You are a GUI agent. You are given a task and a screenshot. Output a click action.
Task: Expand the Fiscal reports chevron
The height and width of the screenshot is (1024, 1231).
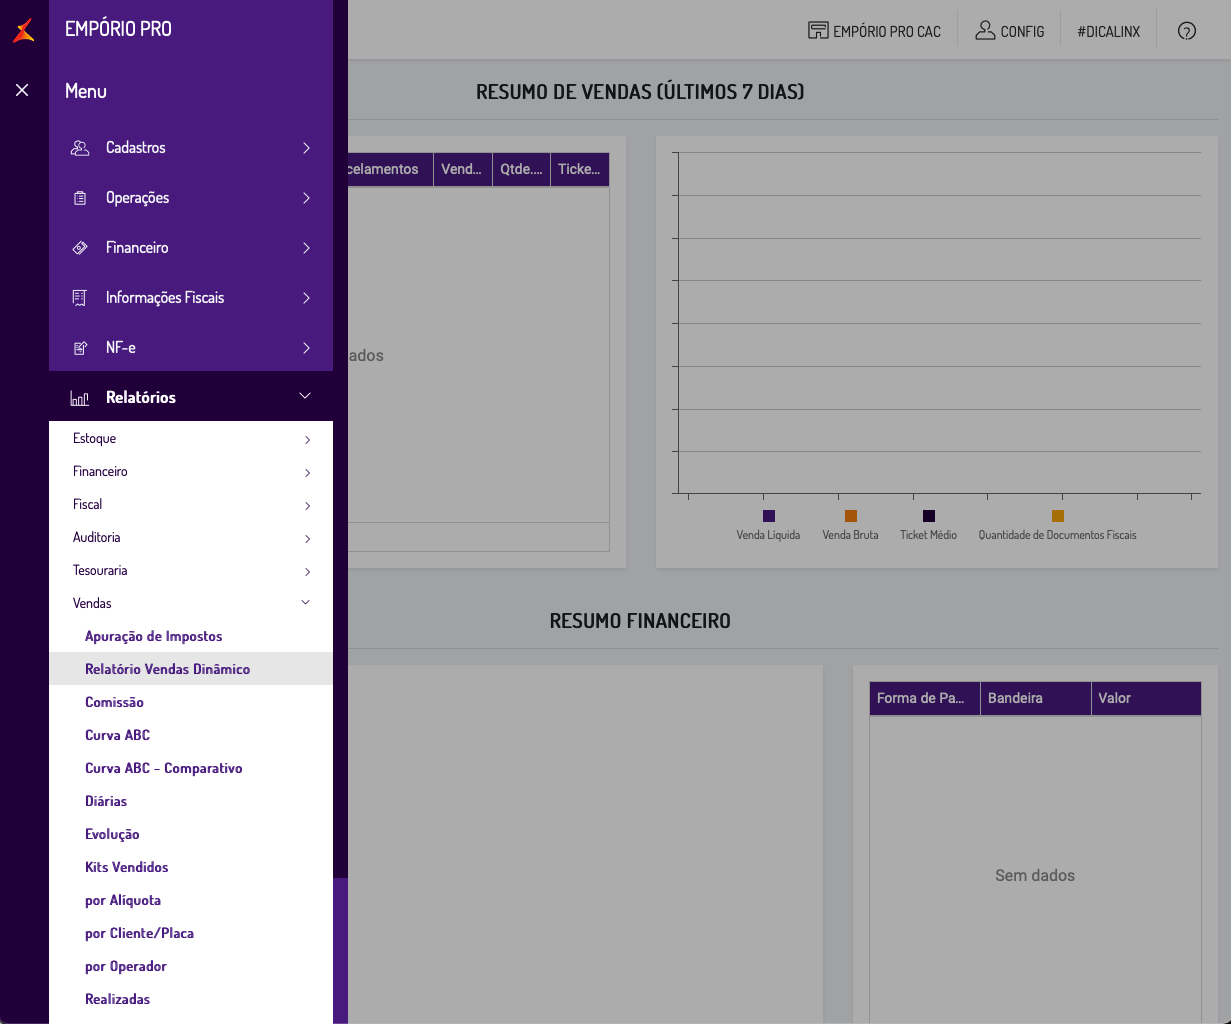pos(307,505)
